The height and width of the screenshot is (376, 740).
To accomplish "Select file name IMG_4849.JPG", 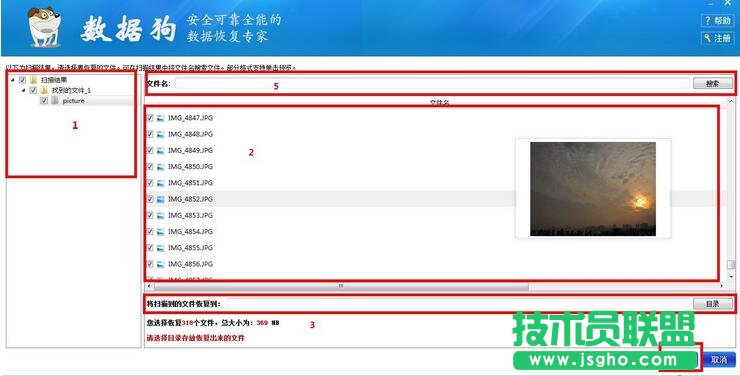I will pyautogui.click(x=190, y=150).
